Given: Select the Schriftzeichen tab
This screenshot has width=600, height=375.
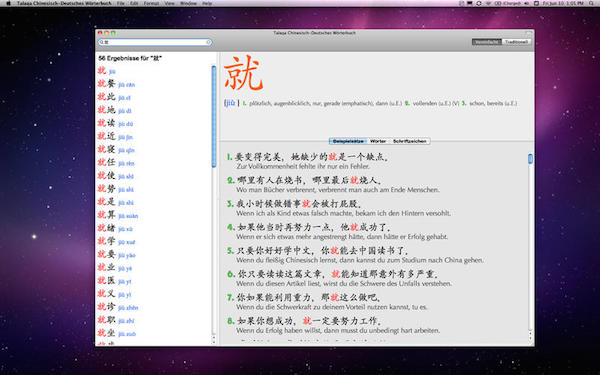Looking at the screenshot, I should point(409,141).
